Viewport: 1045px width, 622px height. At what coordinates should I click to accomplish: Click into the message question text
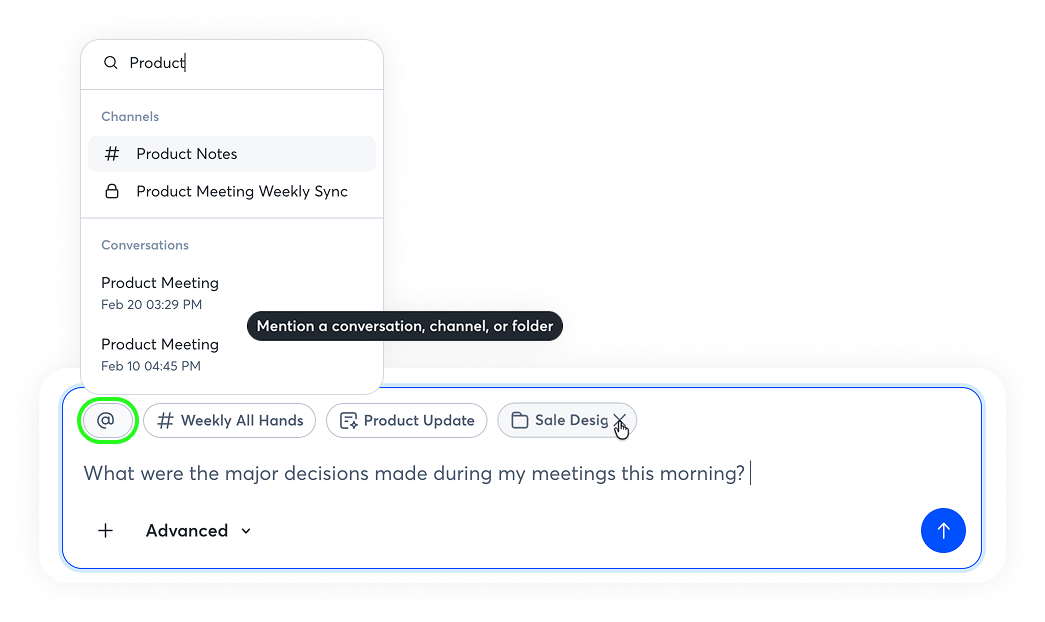414,474
